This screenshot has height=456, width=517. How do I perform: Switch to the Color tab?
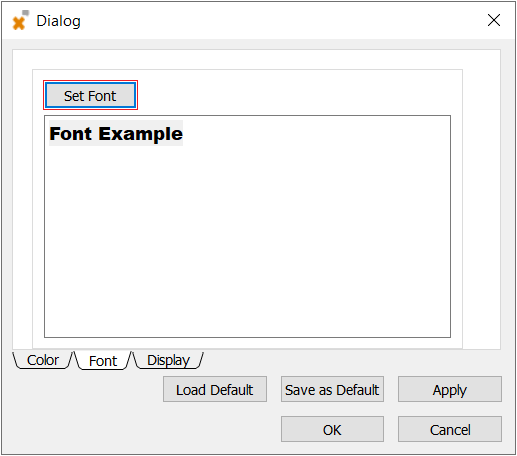[43, 360]
